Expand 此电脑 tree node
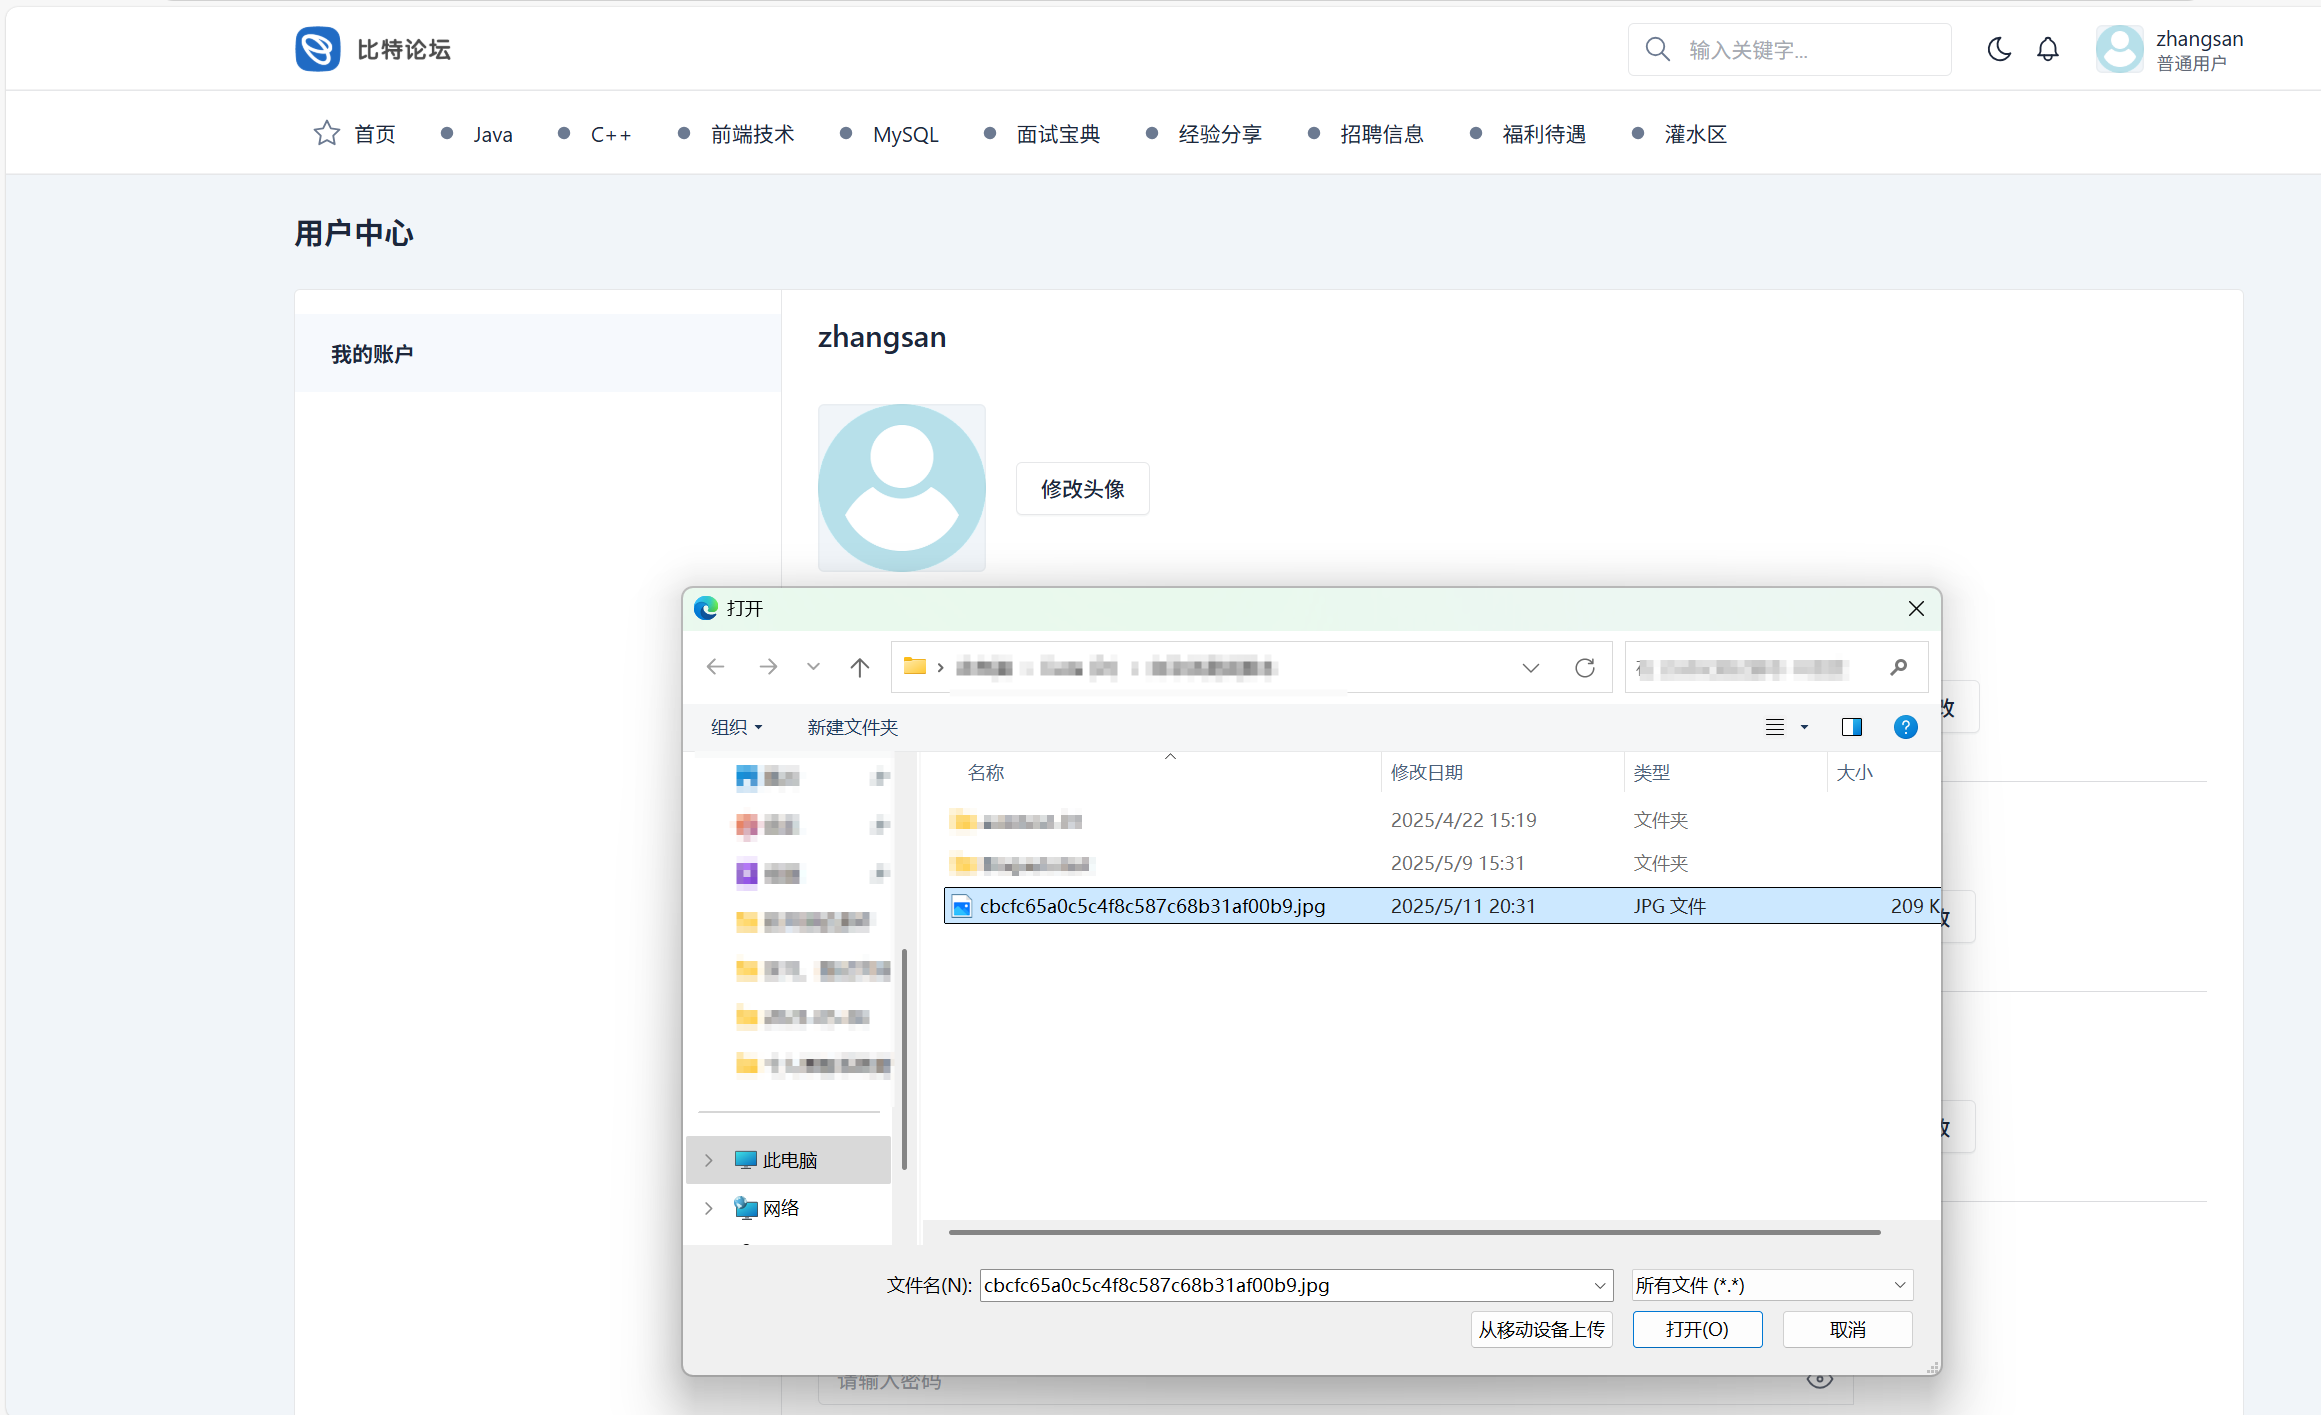Image resolution: width=2321 pixels, height=1415 pixels. coord(709,1160)
